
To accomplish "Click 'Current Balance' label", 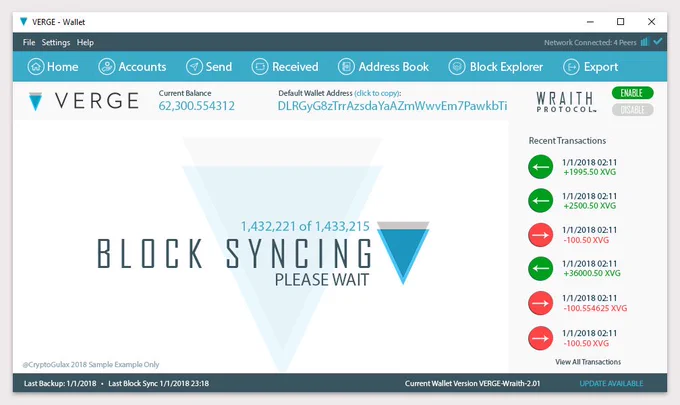I will click(x=185, y=93).
